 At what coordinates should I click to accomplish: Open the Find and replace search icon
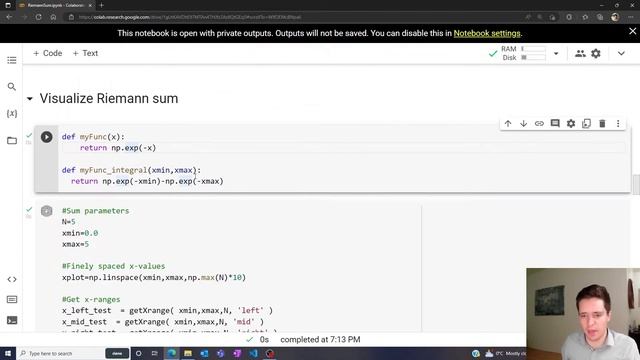pos(12,87)
